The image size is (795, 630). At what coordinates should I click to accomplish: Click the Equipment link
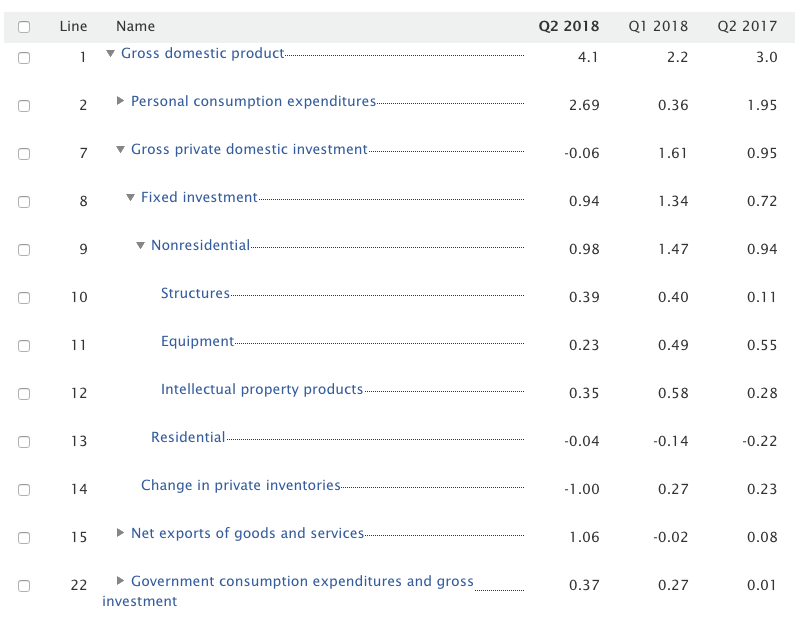coord(197,342)
